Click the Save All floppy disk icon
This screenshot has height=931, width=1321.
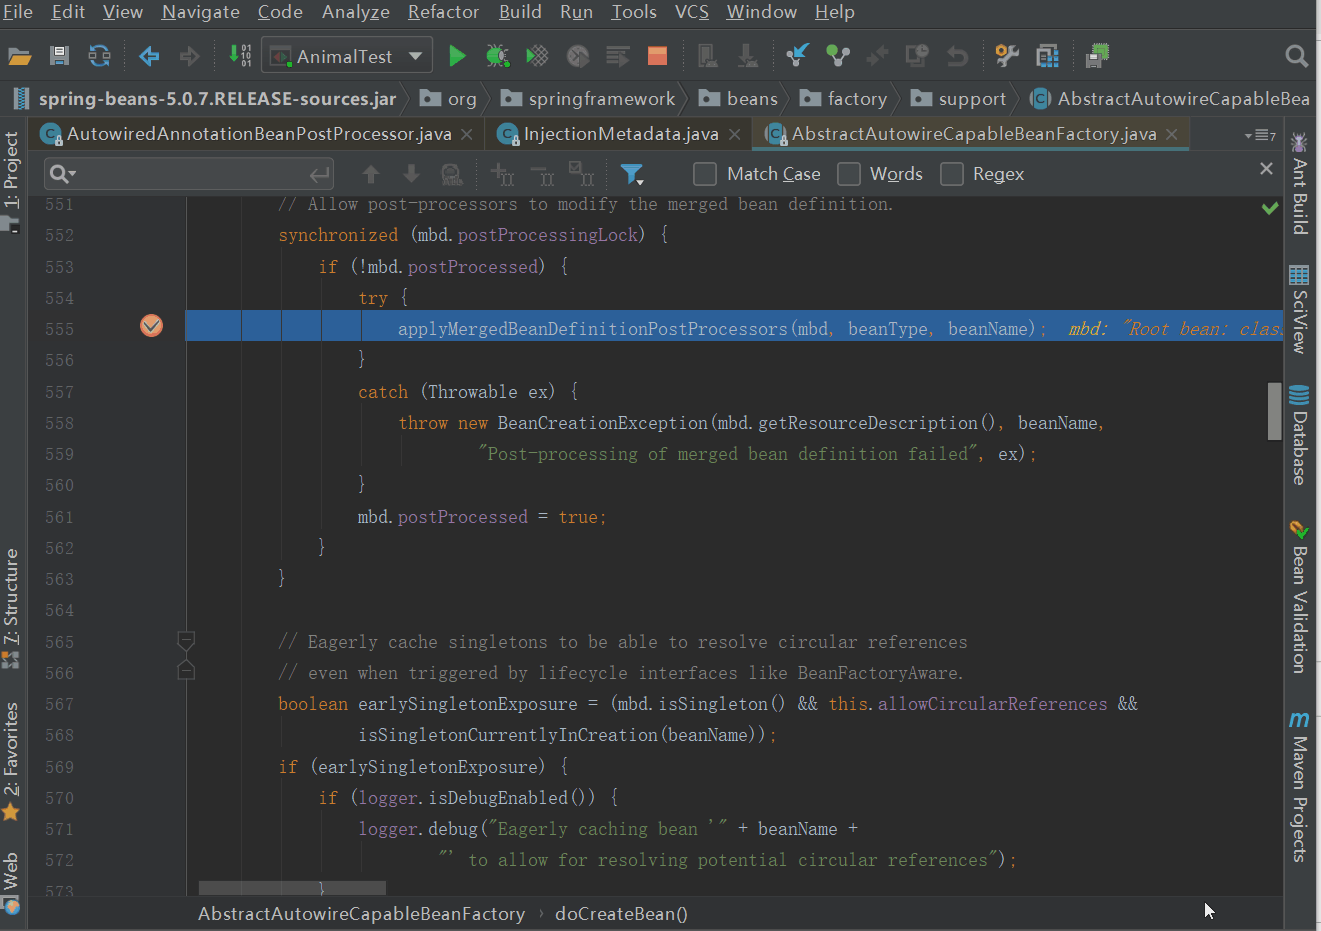point(60,56)
